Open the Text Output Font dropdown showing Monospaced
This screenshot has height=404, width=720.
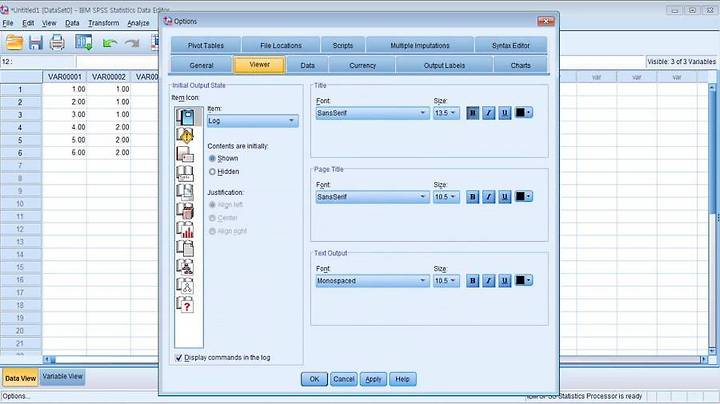click(372, 281)
